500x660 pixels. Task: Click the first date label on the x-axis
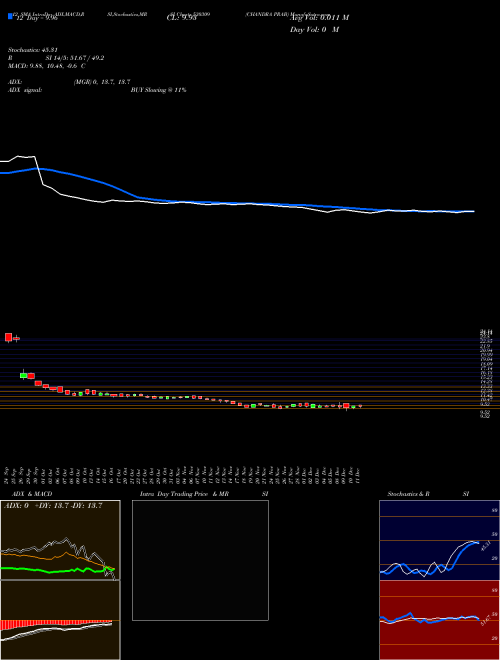[x=7, y=475]
